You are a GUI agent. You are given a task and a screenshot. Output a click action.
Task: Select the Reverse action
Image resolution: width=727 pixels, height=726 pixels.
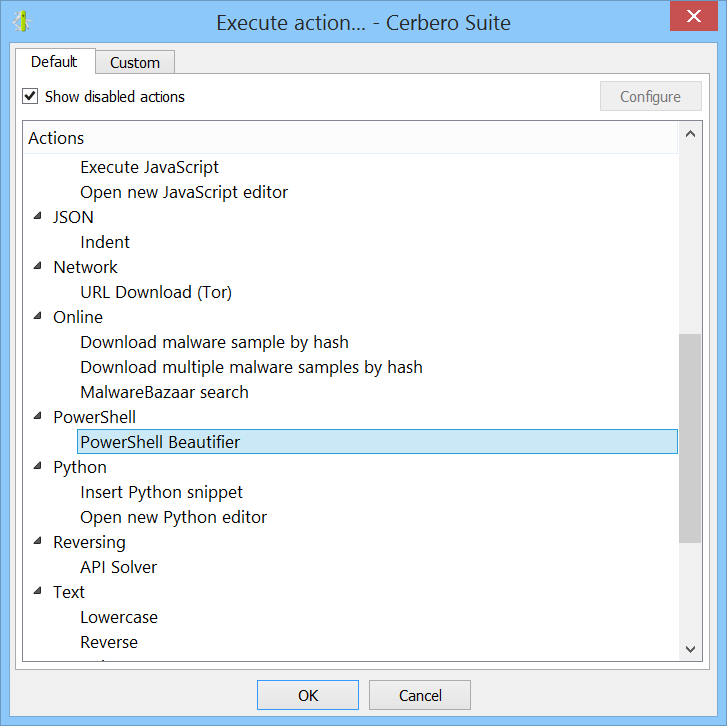coord(109,643)
